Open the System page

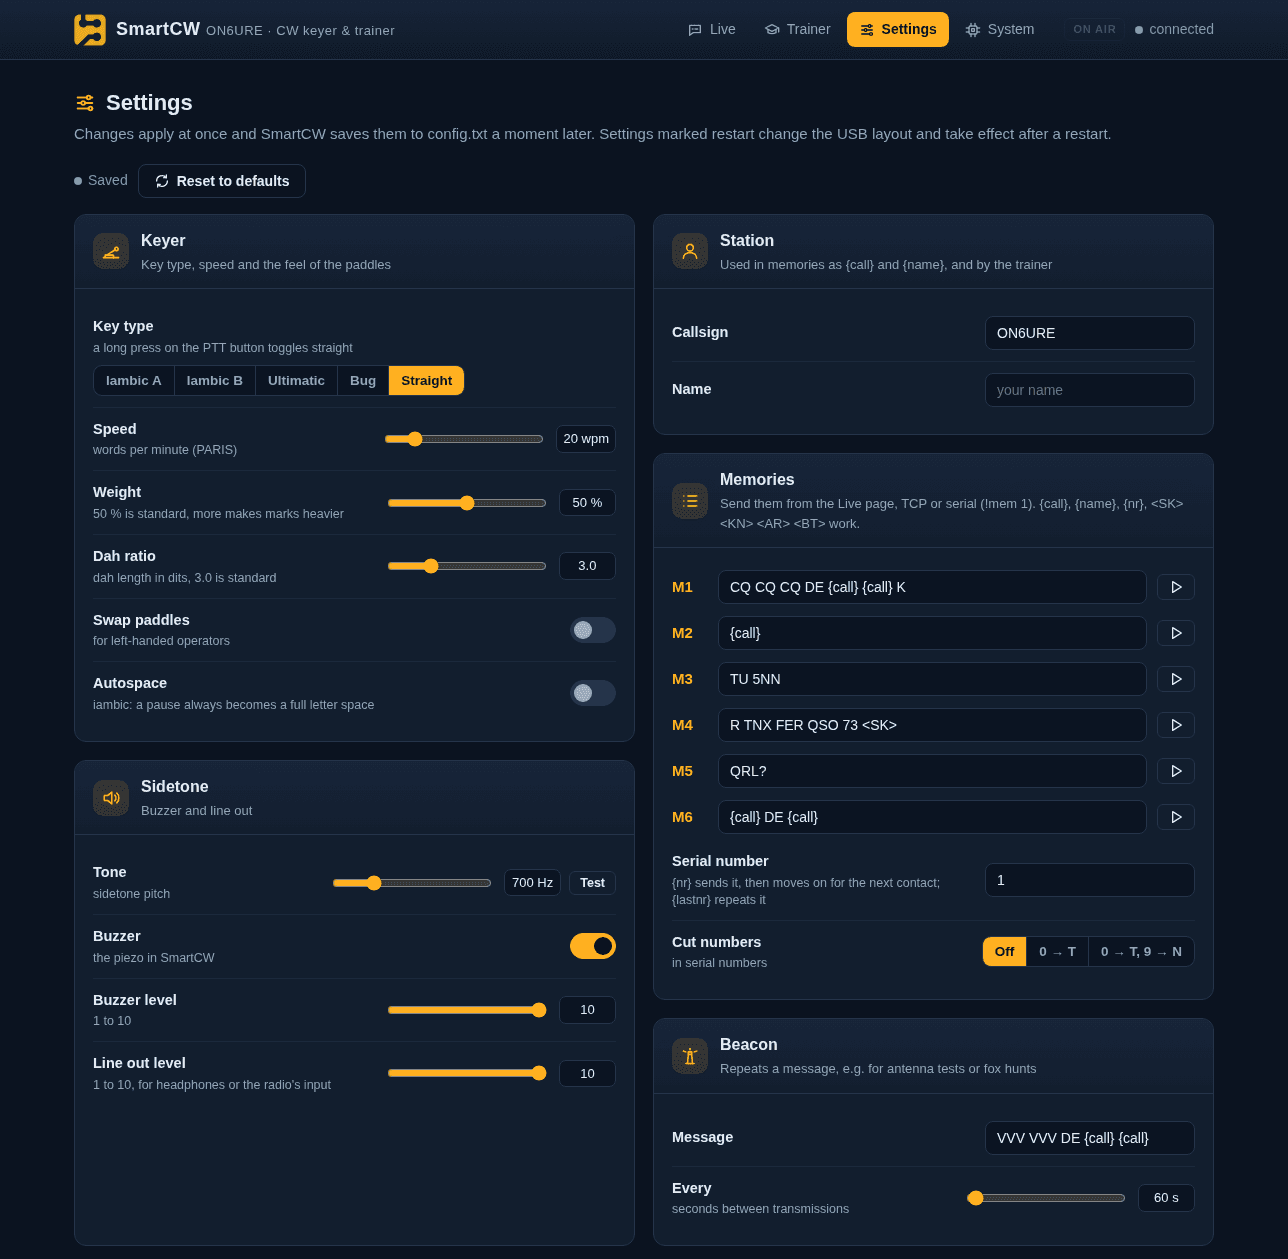point(1000,30)
